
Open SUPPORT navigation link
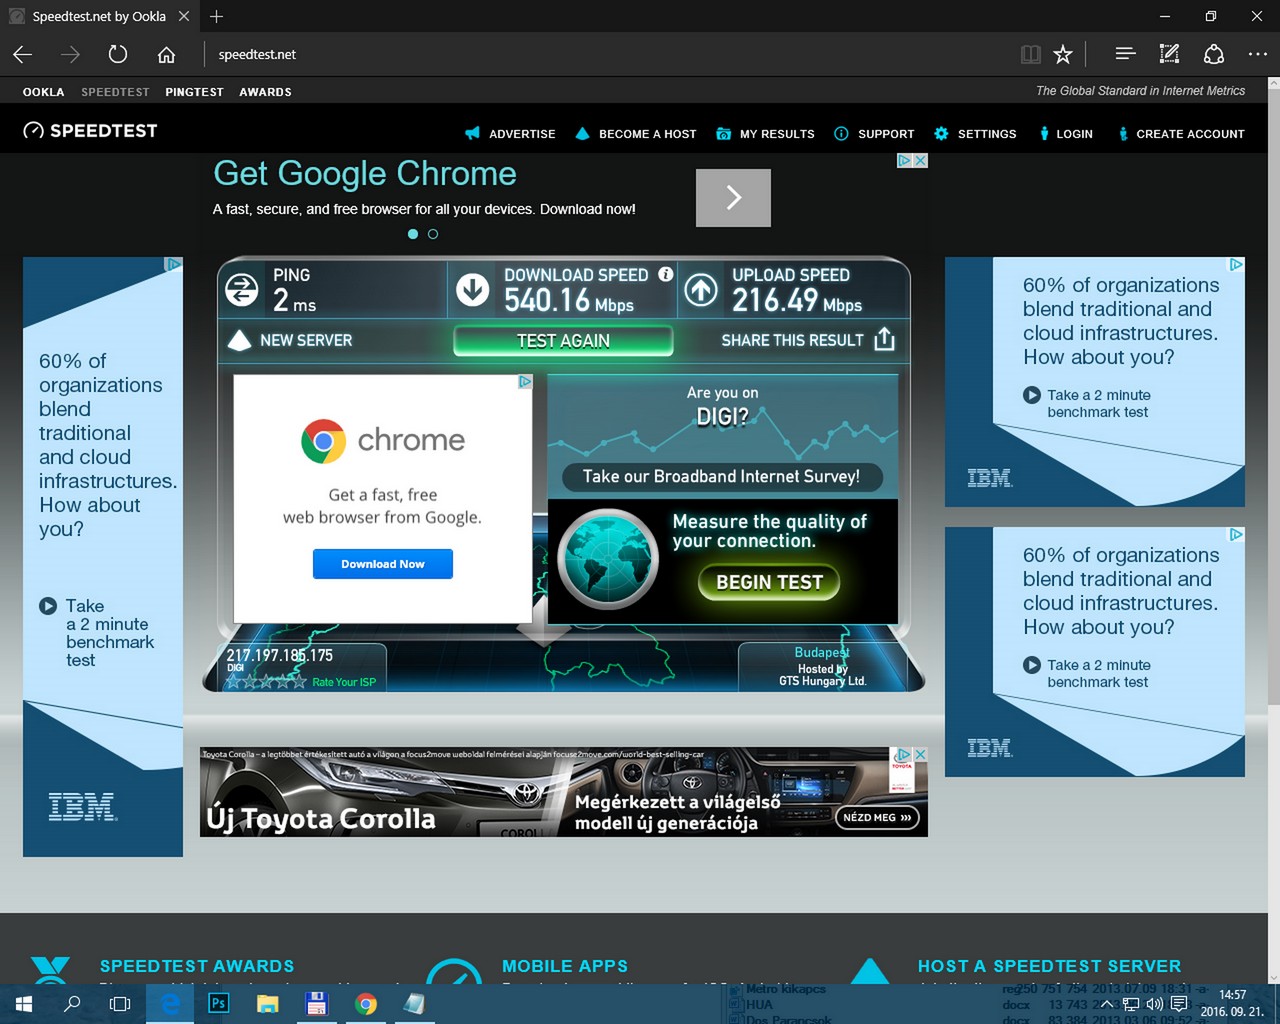874,134
